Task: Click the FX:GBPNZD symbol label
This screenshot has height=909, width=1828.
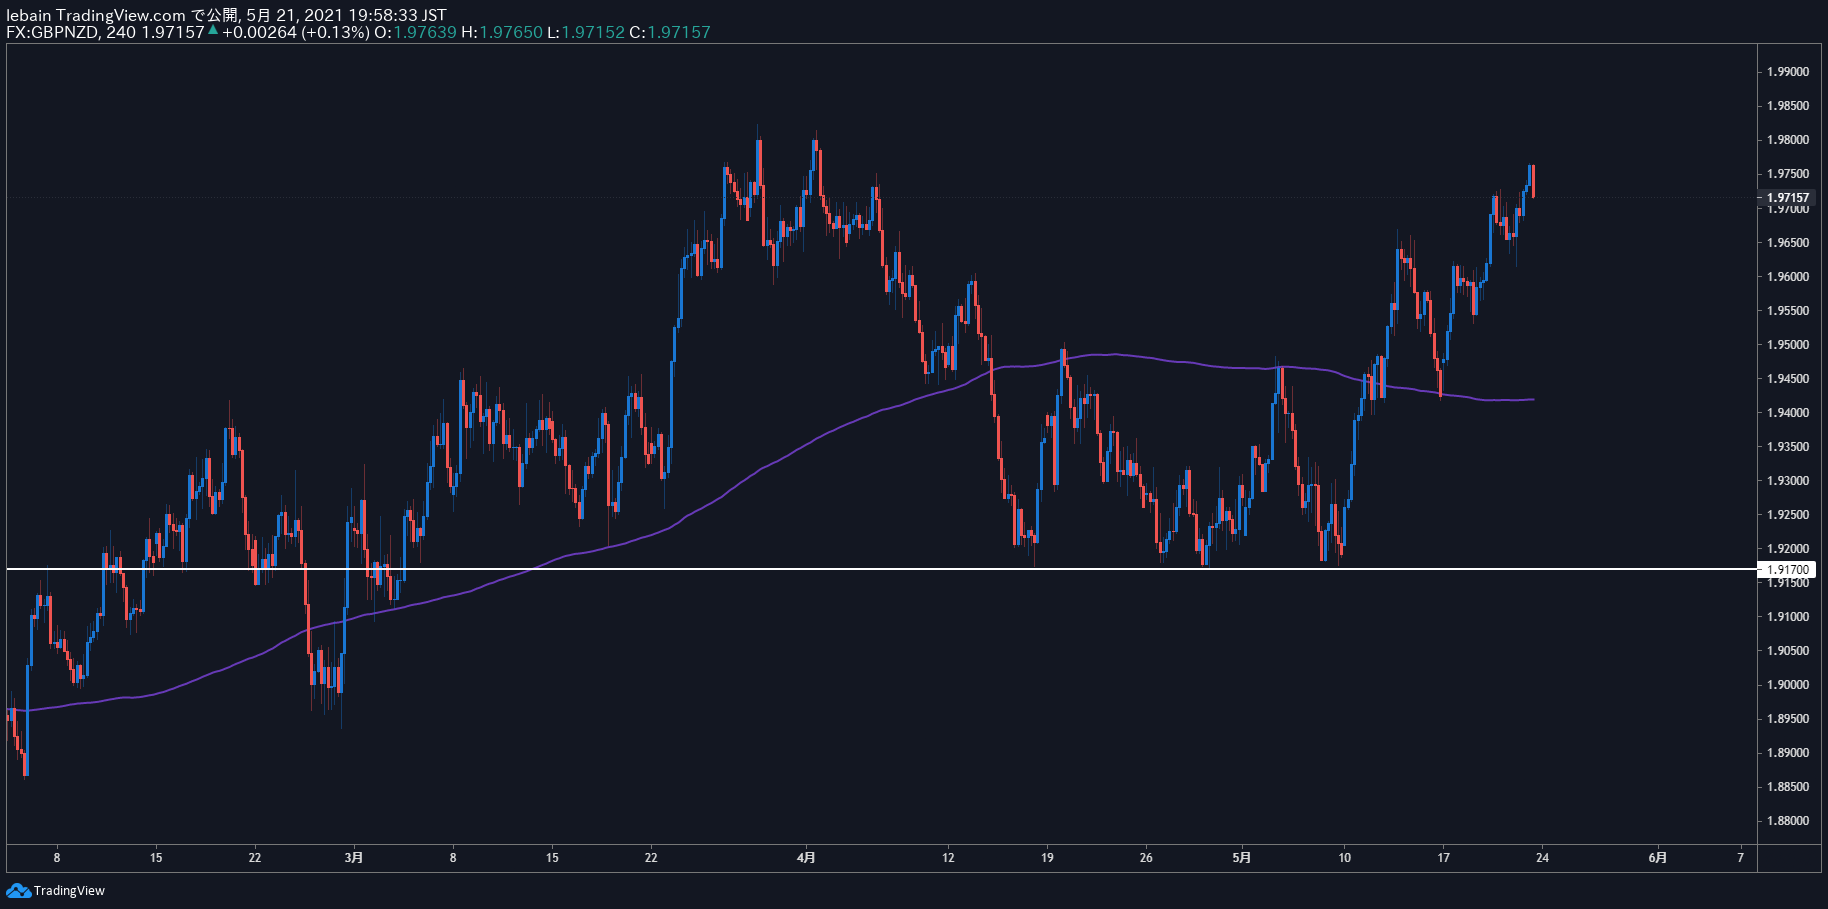Action: [52, 32]
